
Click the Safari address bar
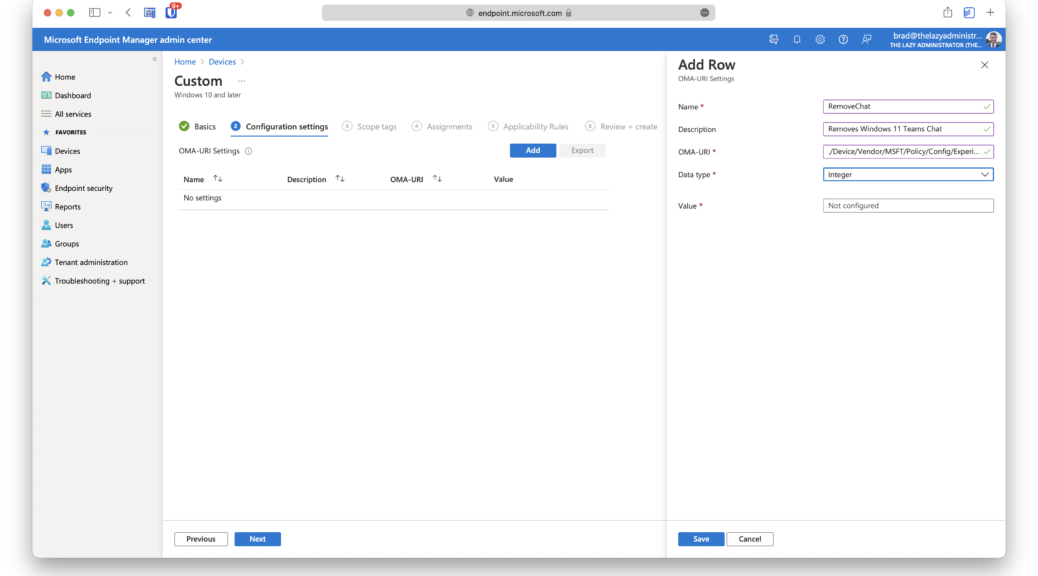click(518, 13)
